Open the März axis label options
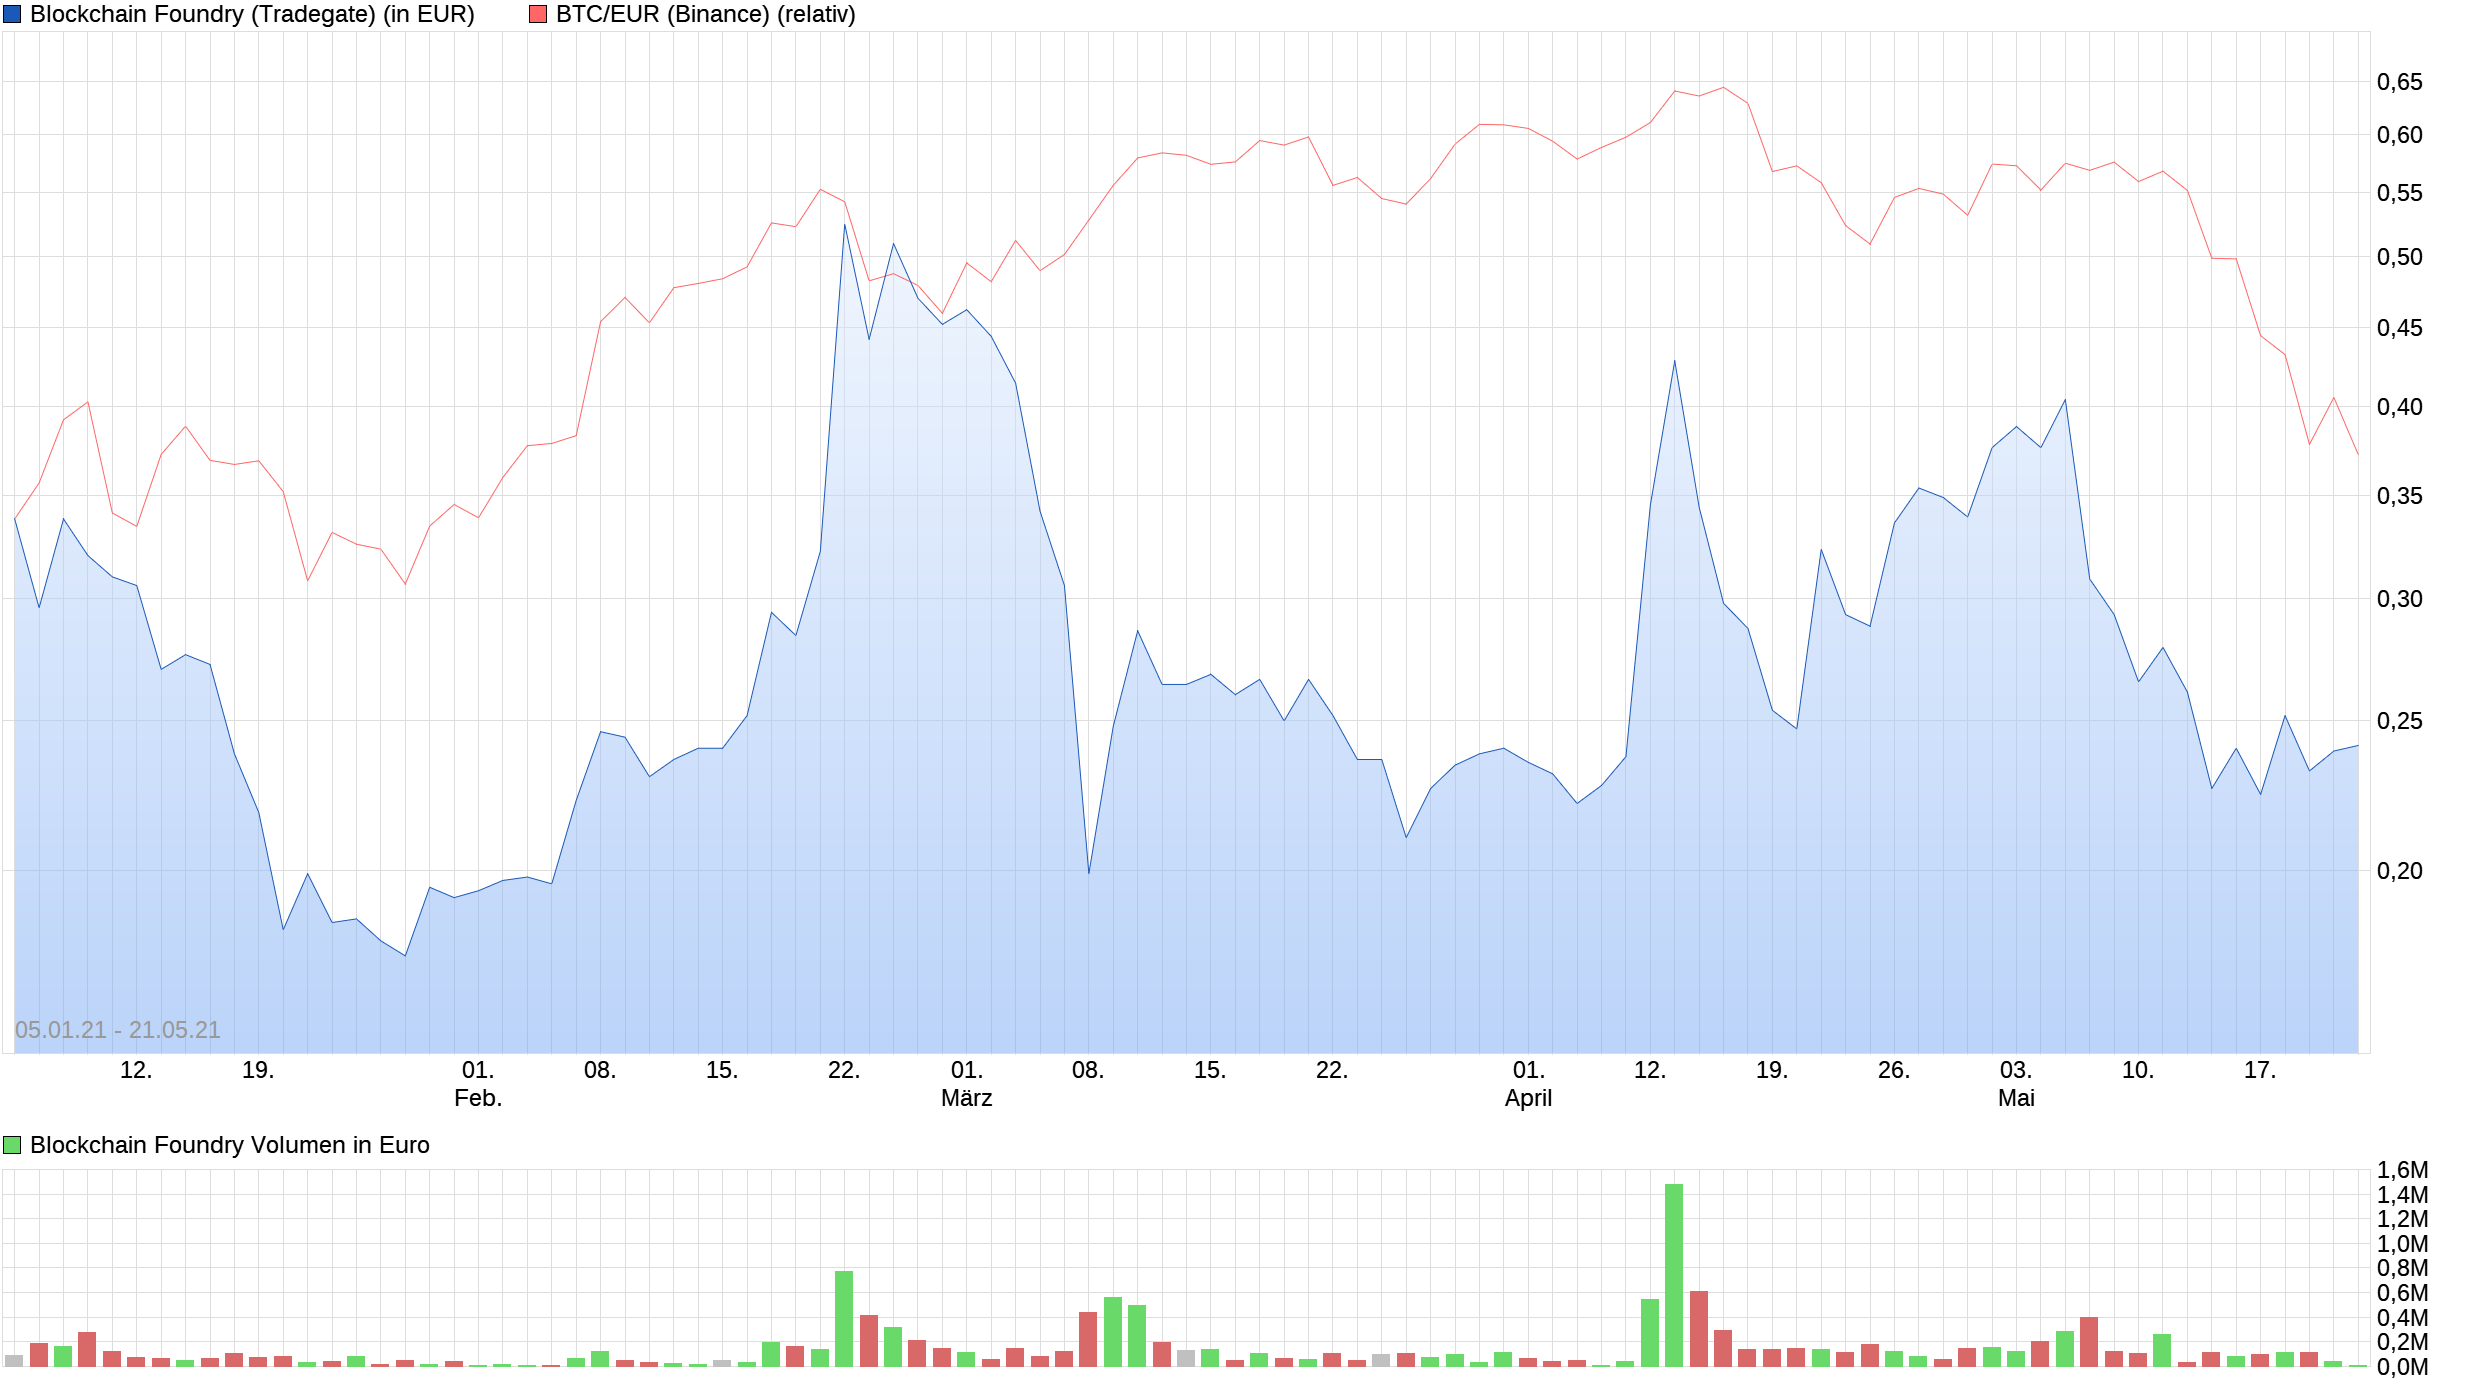This screenshot has width=2467, height=1393. [967, 1097]
